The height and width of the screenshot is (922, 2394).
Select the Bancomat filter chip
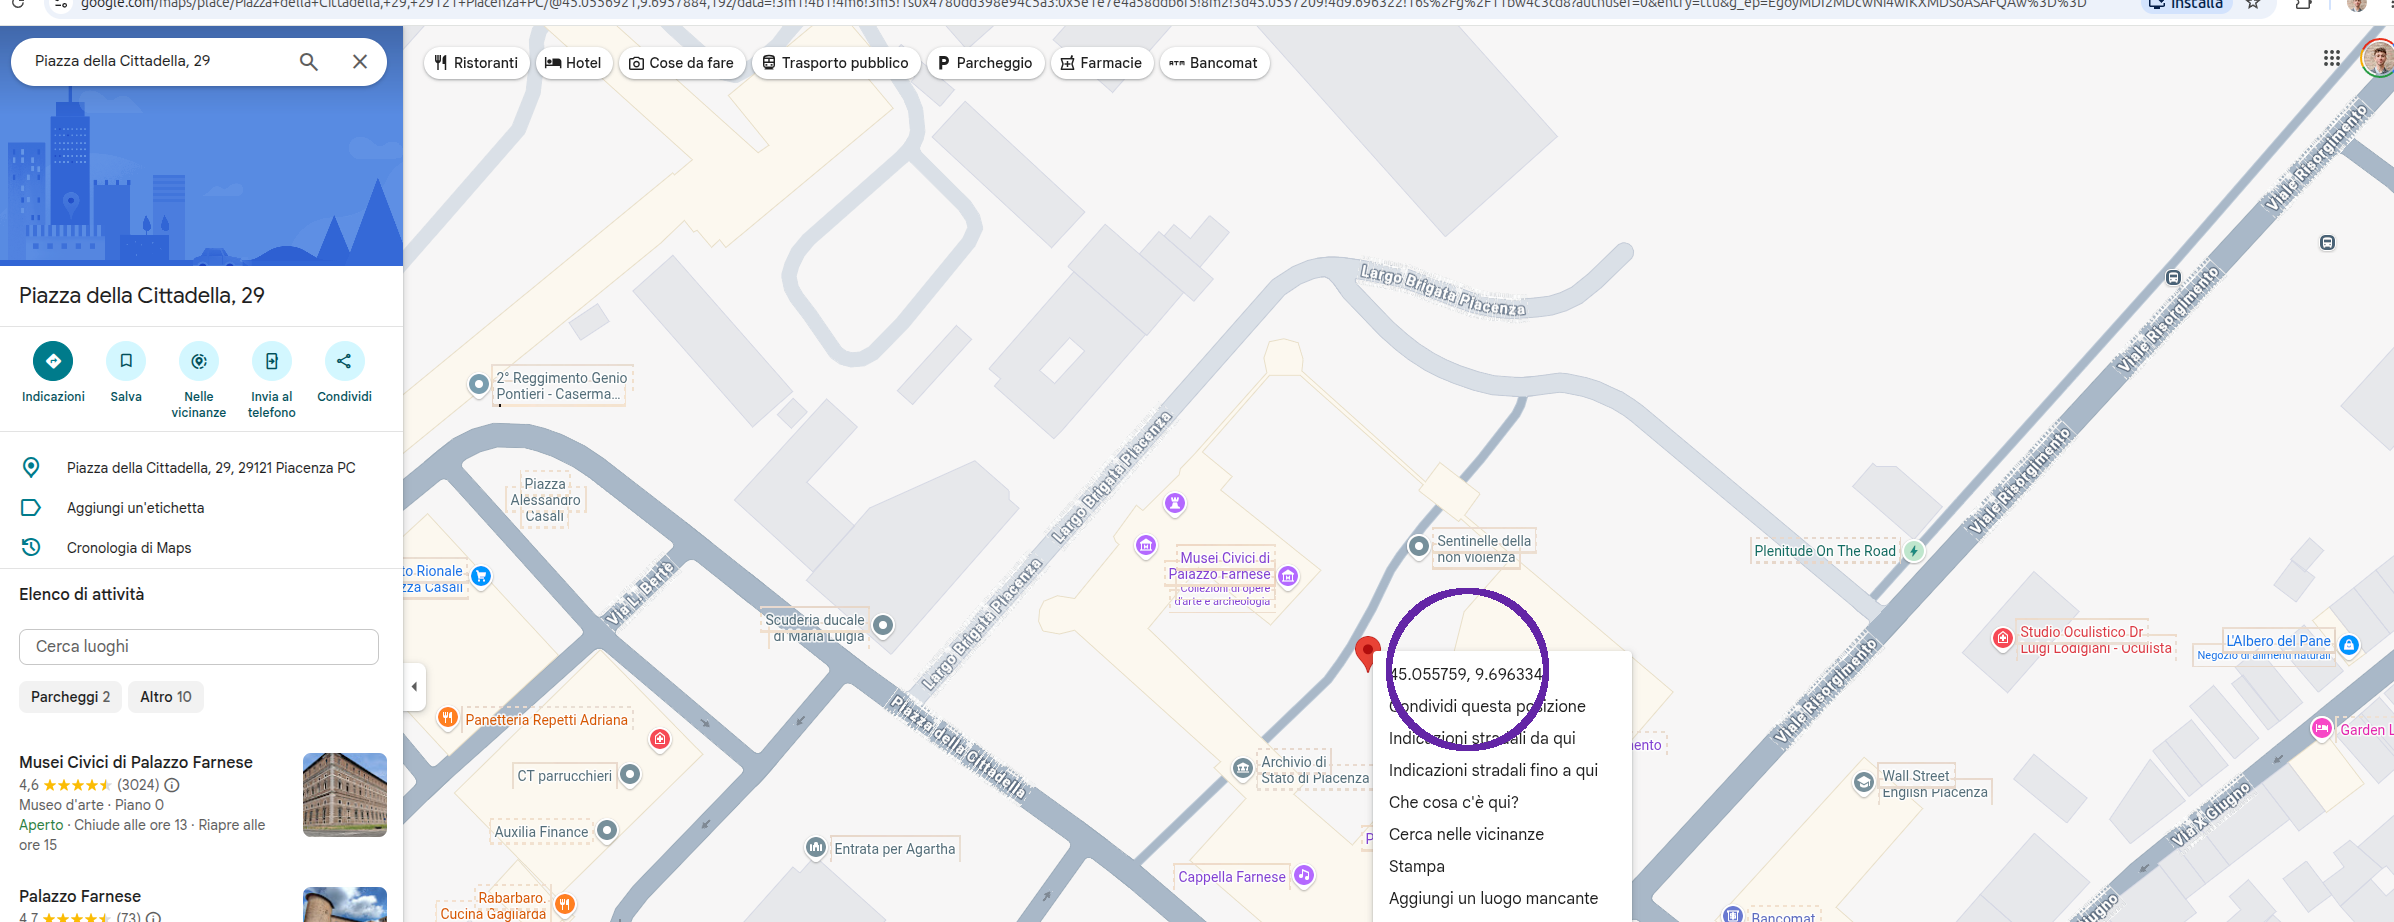click(1214, 63)
